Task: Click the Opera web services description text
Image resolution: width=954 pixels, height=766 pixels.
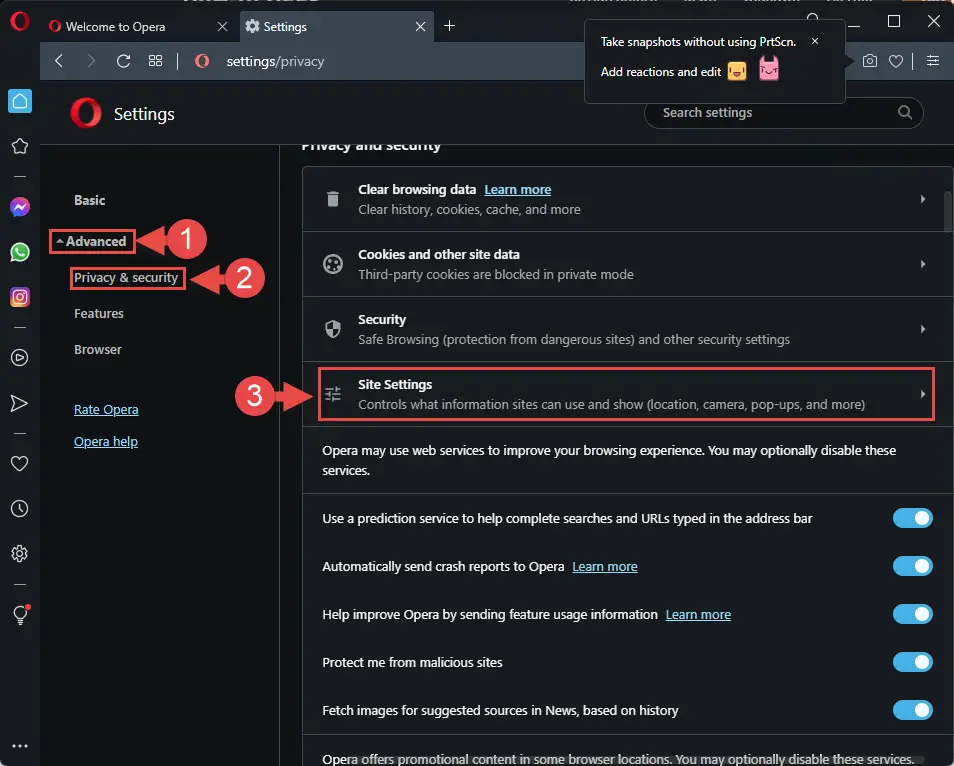Action: tap(609, 461)
